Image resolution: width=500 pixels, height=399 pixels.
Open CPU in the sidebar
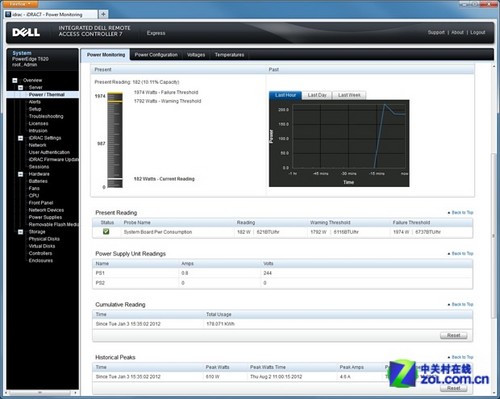click(x=34, y=196)
